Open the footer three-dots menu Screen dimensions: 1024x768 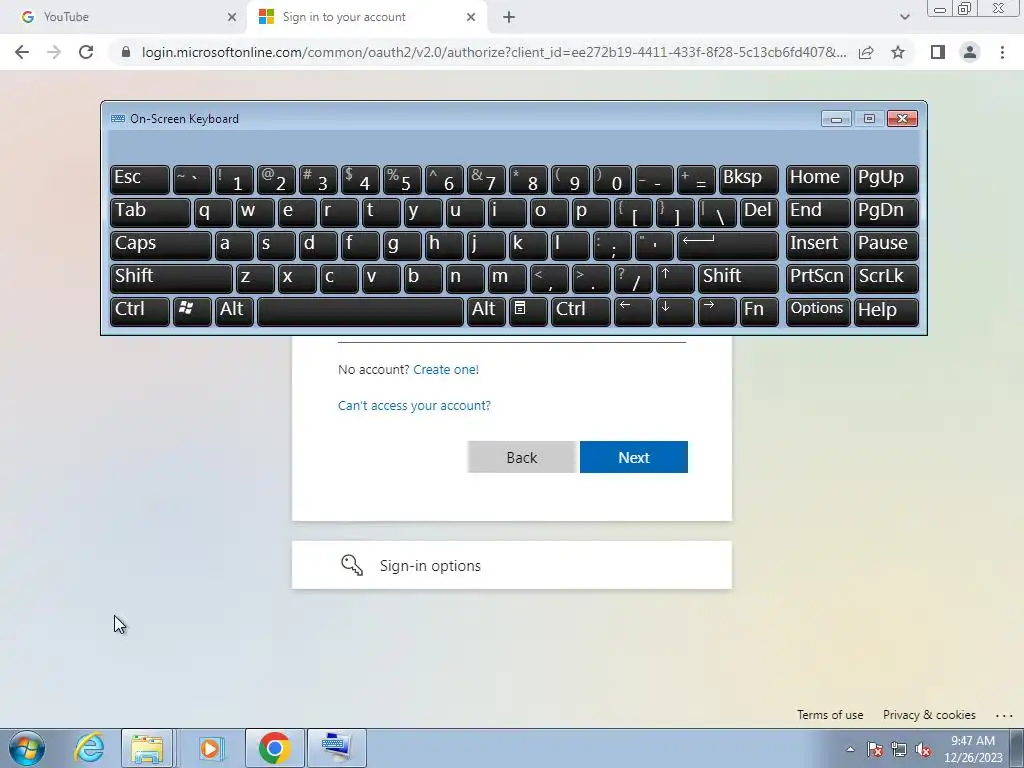click(x=1004, y=716)
